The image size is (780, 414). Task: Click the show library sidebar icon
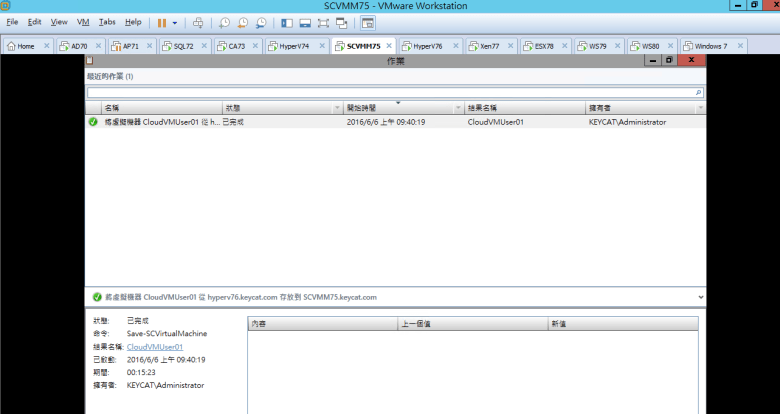pyautogui.click(x=287, y=22)
